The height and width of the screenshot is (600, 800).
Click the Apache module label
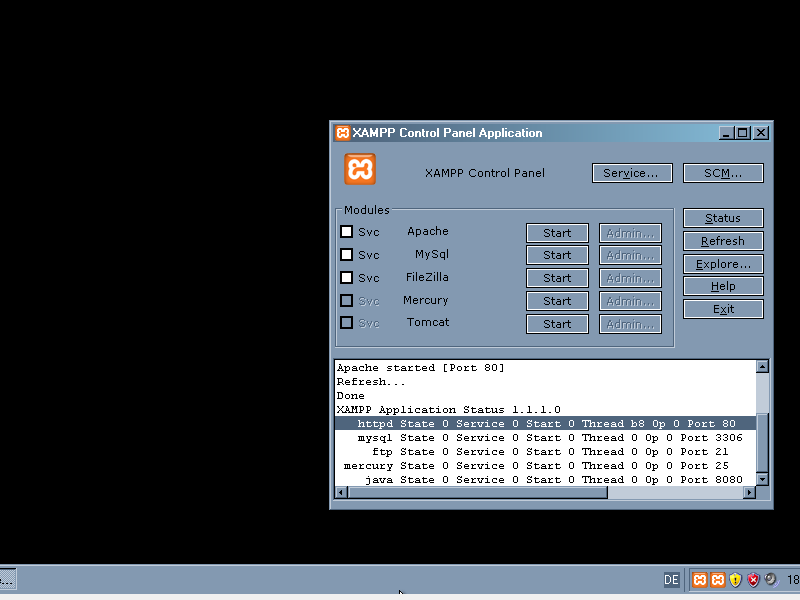coord(428,231)
